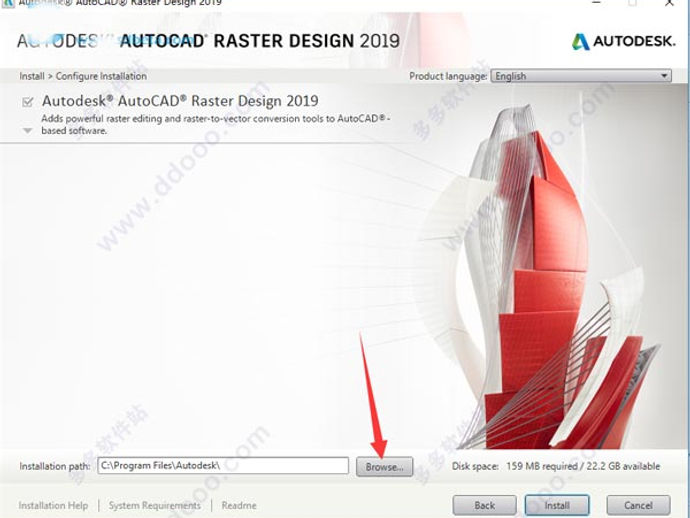Click the 'Install > Configure Installation' breadcrumb text
The image size is (690, 518).
click(x=83, y=76)
